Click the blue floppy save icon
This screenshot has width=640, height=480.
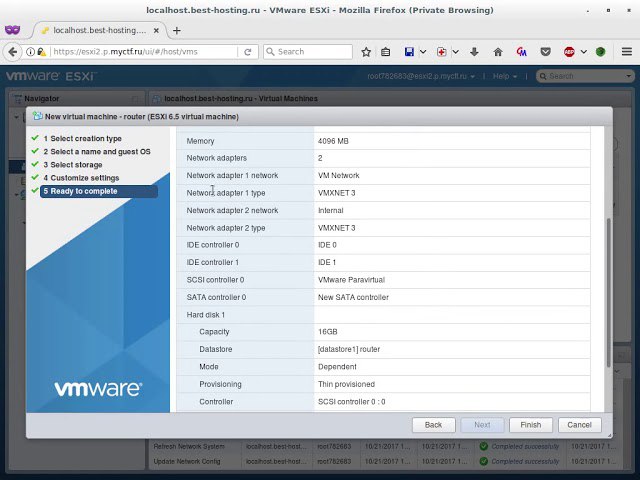click(409, 52)
